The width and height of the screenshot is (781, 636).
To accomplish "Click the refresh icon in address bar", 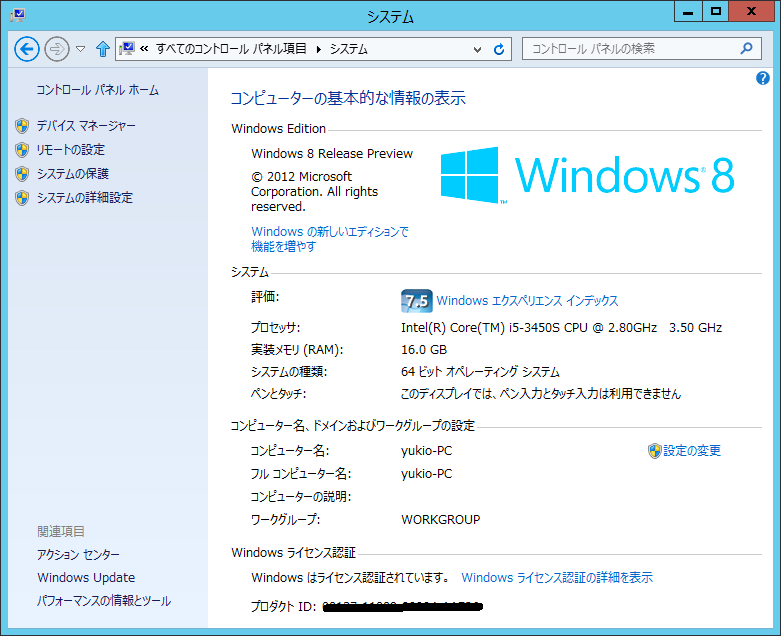I will coord(500,48).
